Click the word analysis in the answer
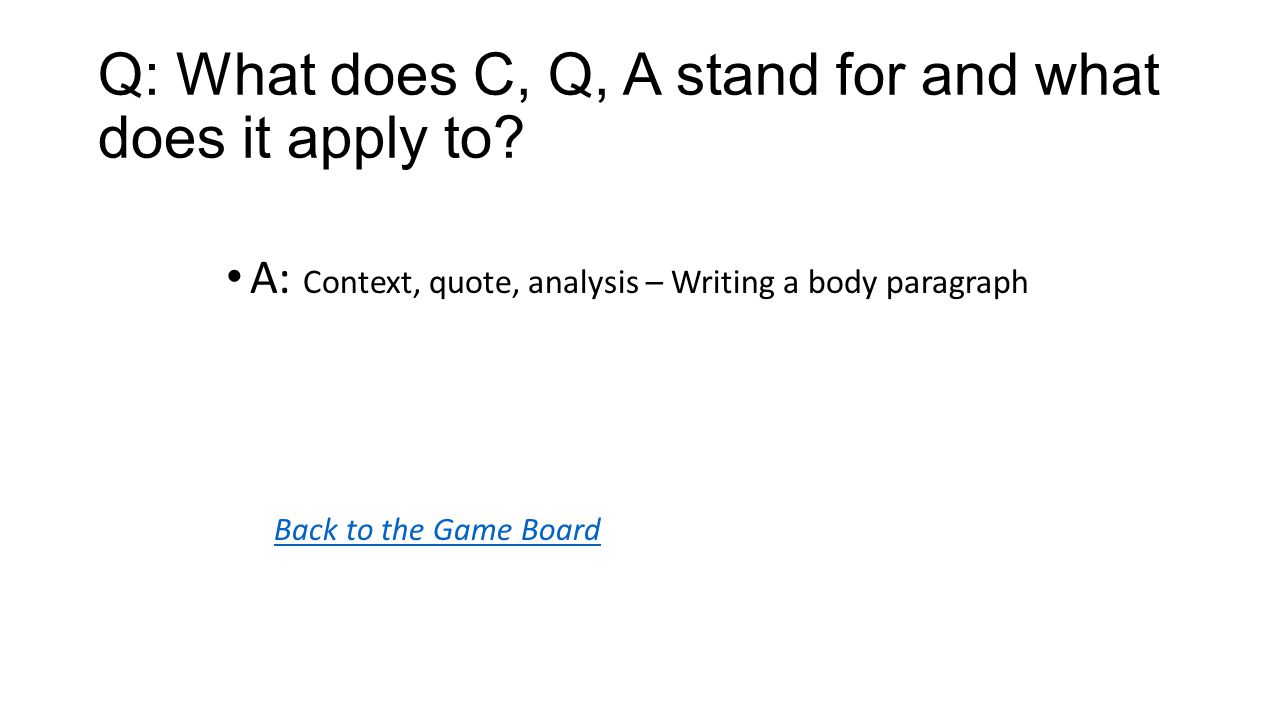 (583, 284)
